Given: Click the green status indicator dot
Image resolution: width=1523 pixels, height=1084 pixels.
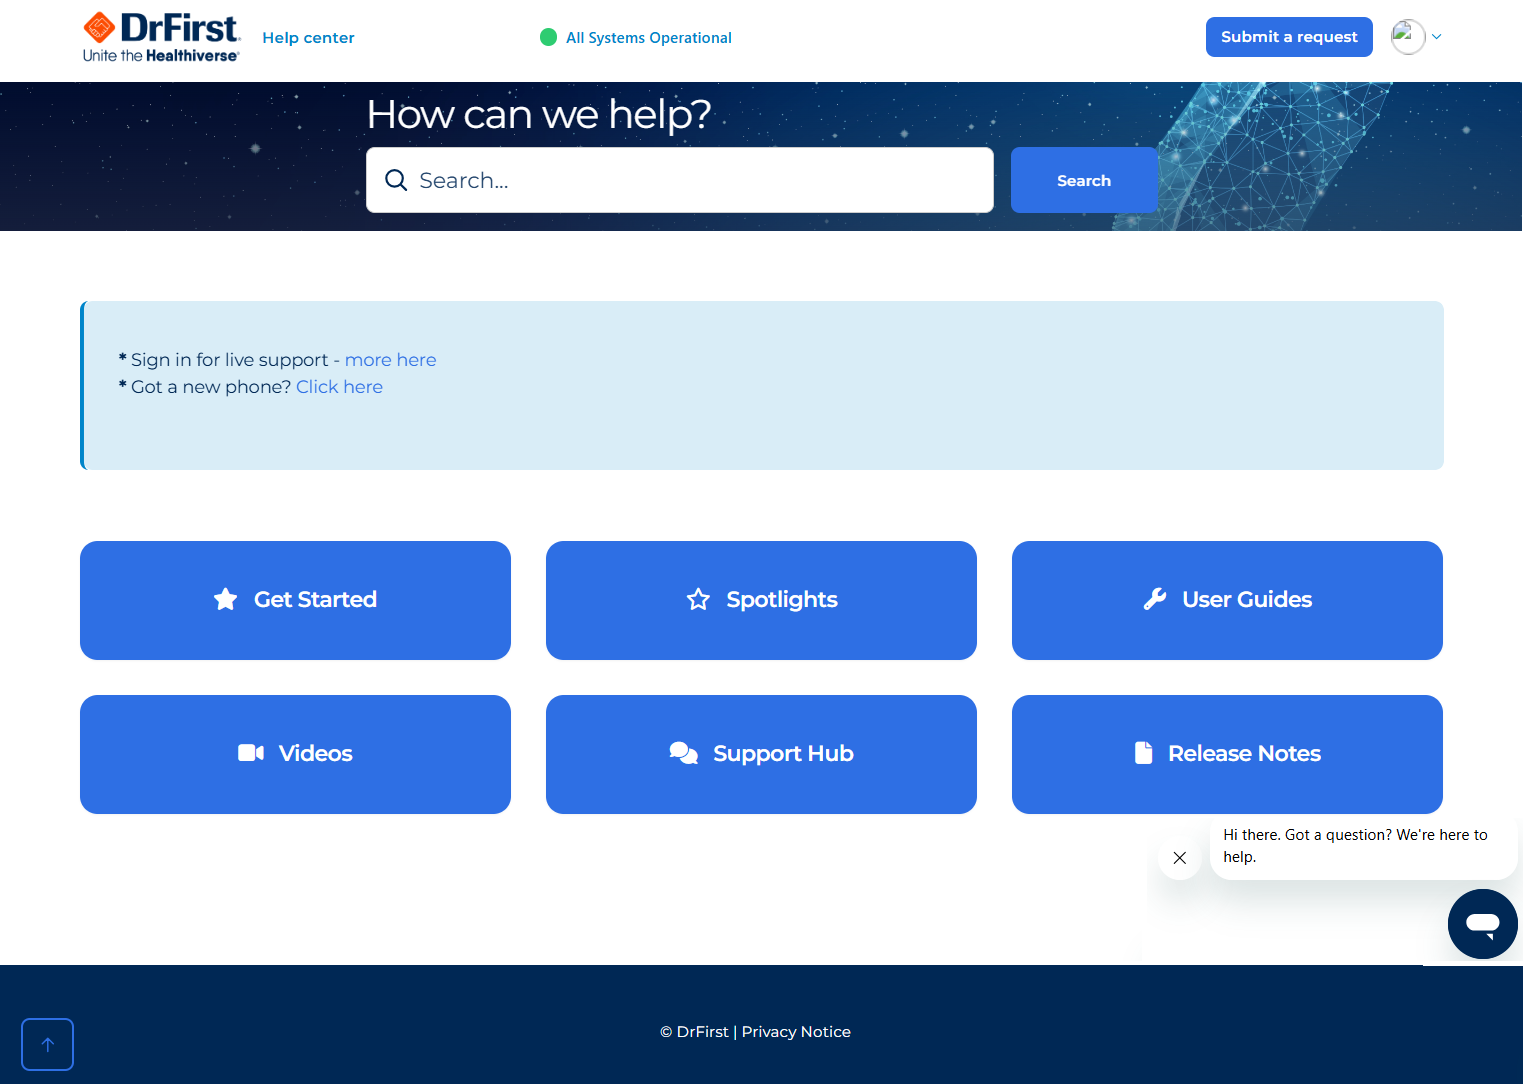Looking at the screenshot, I should coord(548,37).
